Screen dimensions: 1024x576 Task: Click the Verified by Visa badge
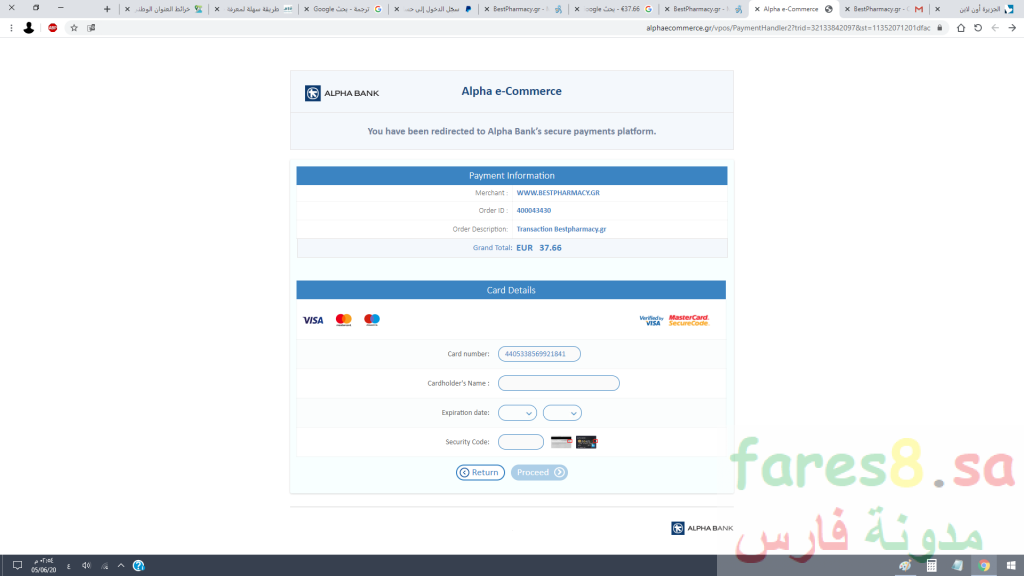coord(652,320)
